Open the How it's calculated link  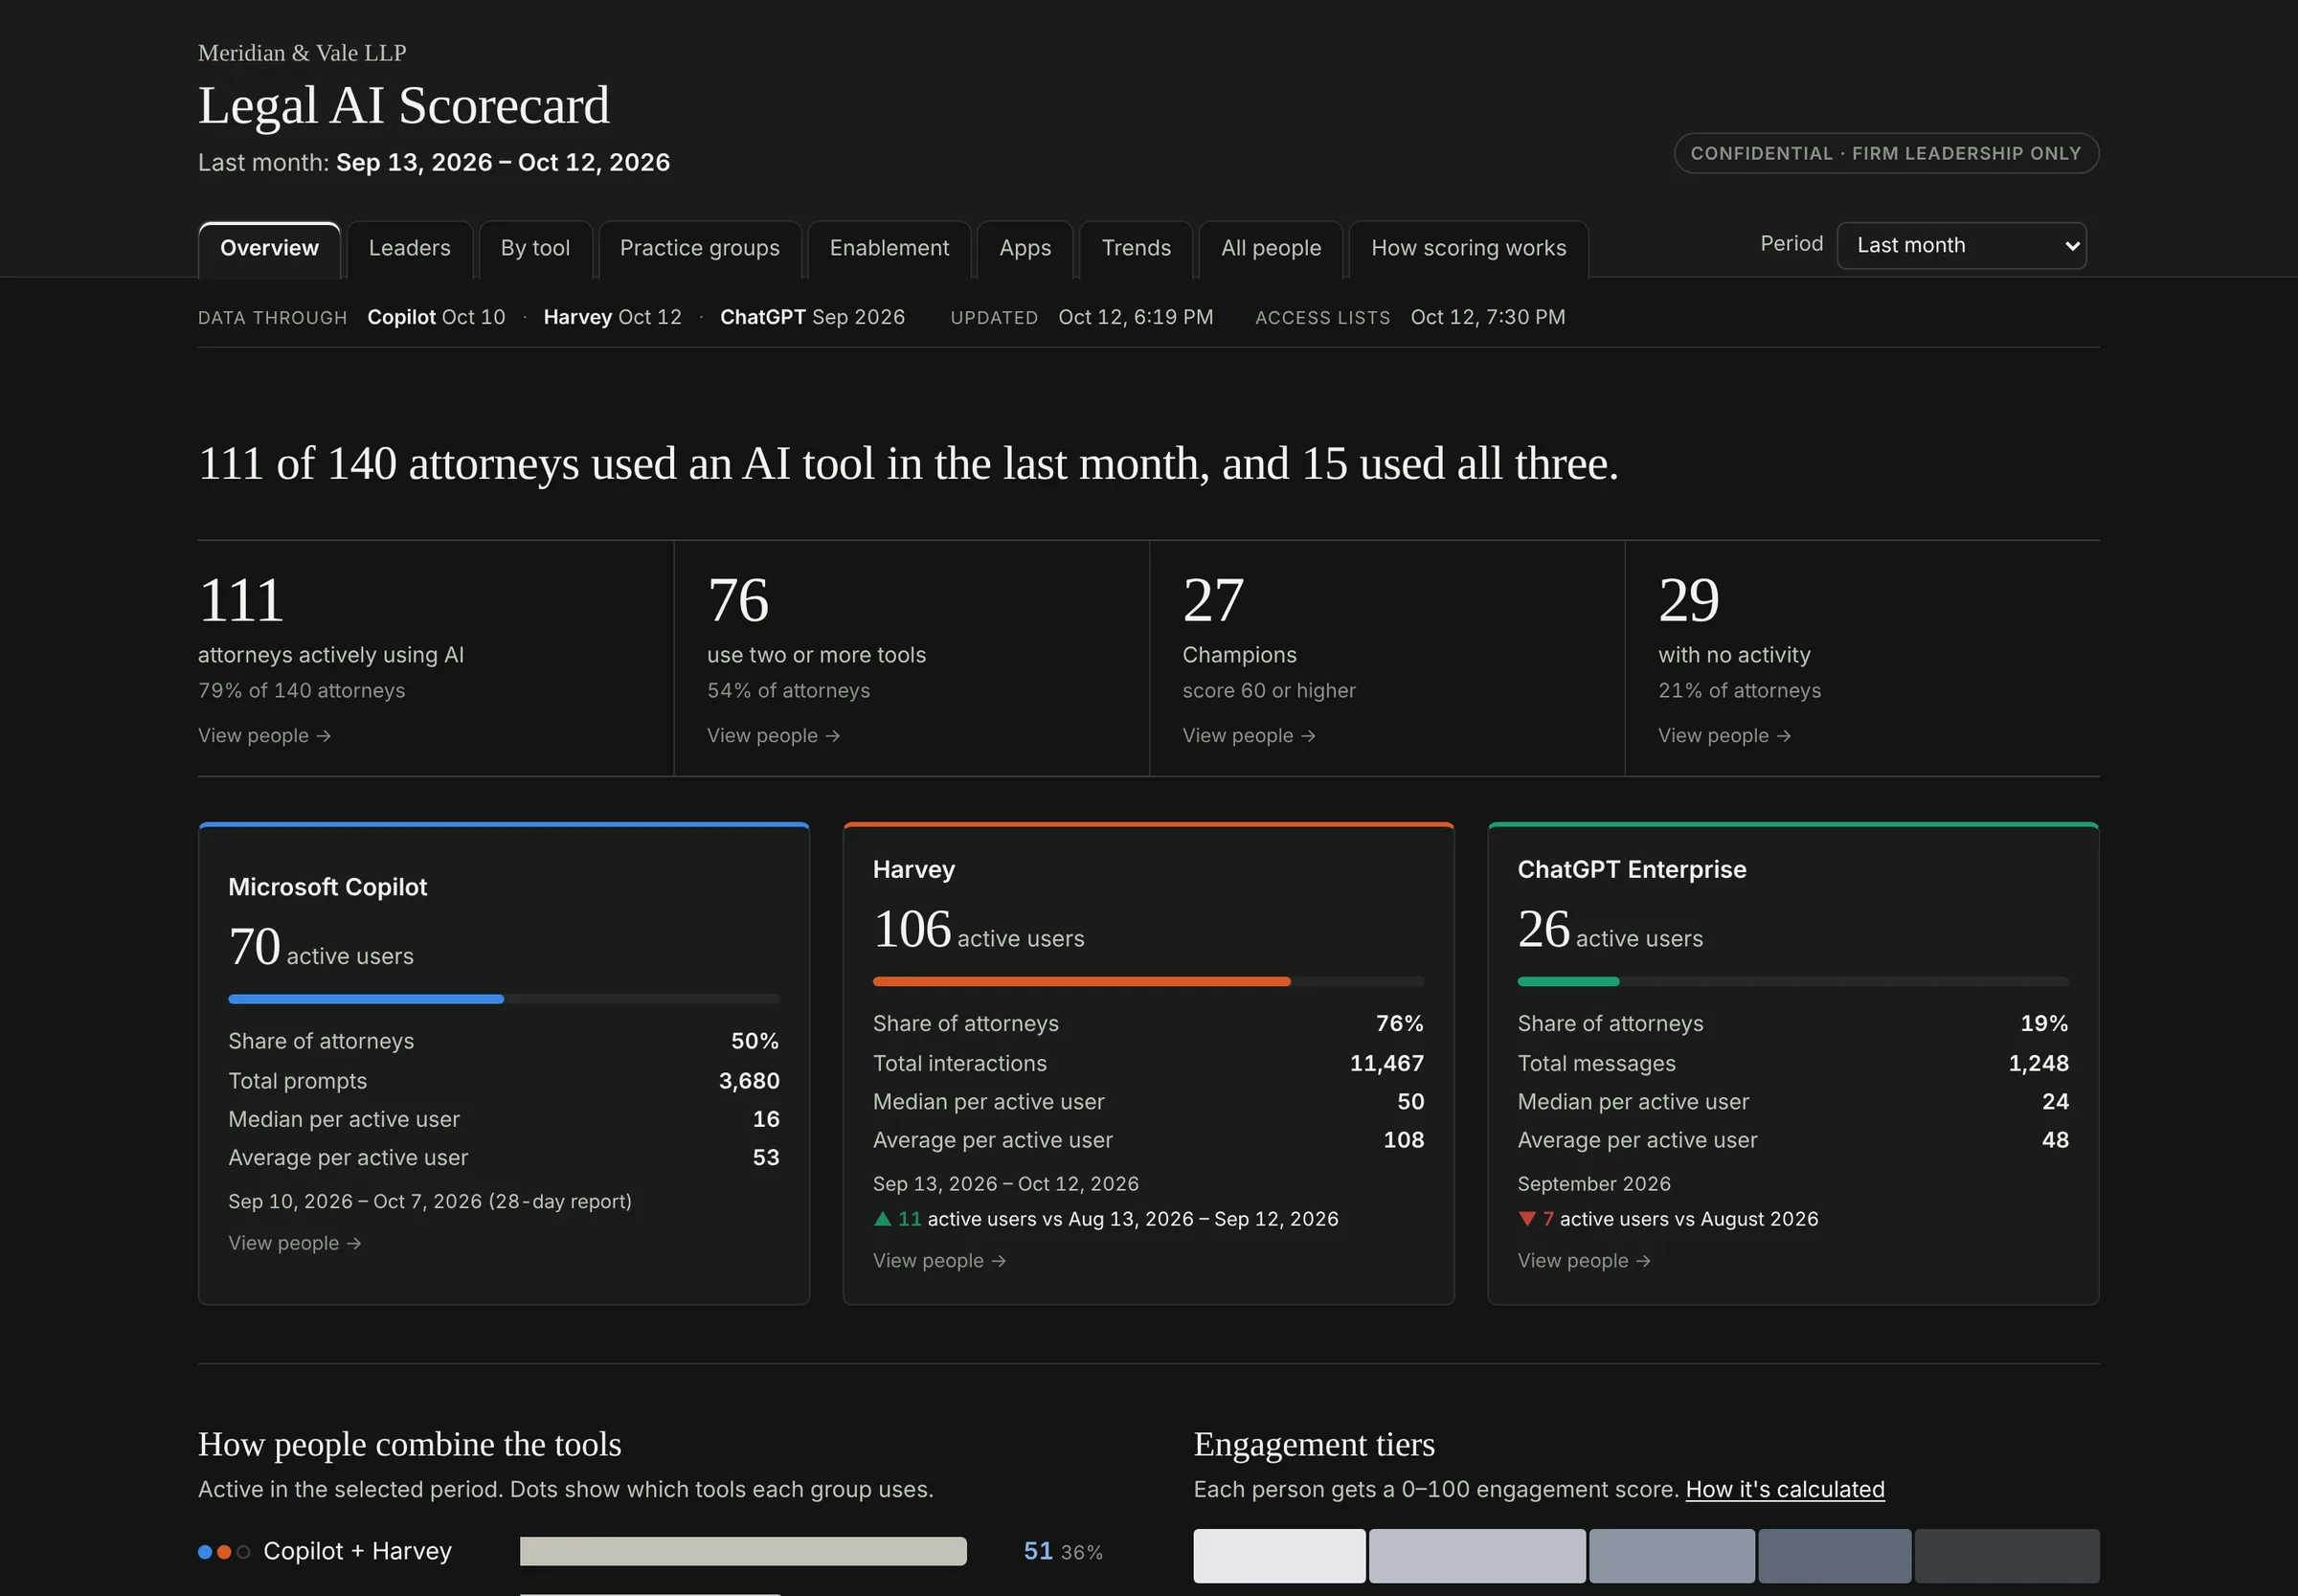click(1785, 1489)
